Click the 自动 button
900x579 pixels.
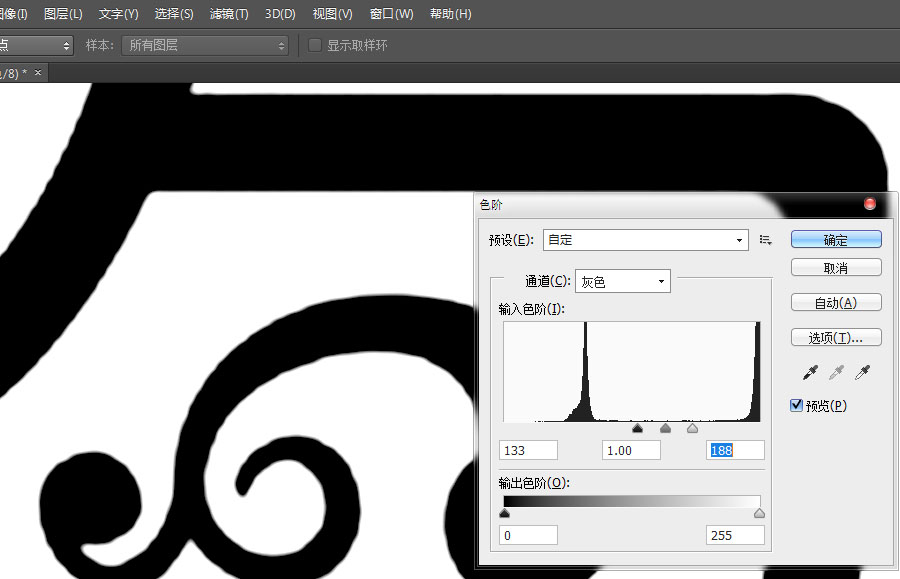pyautogui.click(x=836, y=303)
